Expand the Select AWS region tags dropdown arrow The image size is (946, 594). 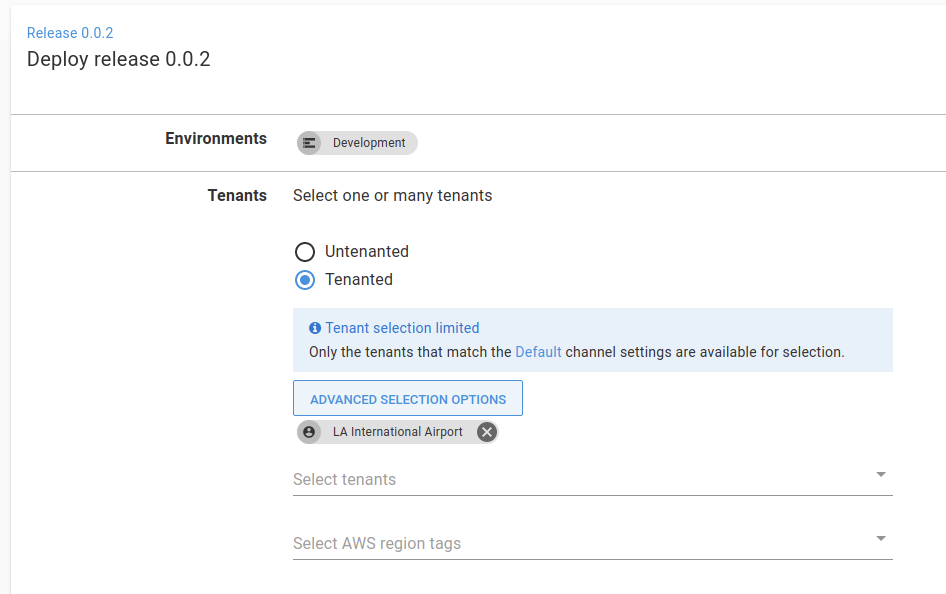[x=881, y=539]
